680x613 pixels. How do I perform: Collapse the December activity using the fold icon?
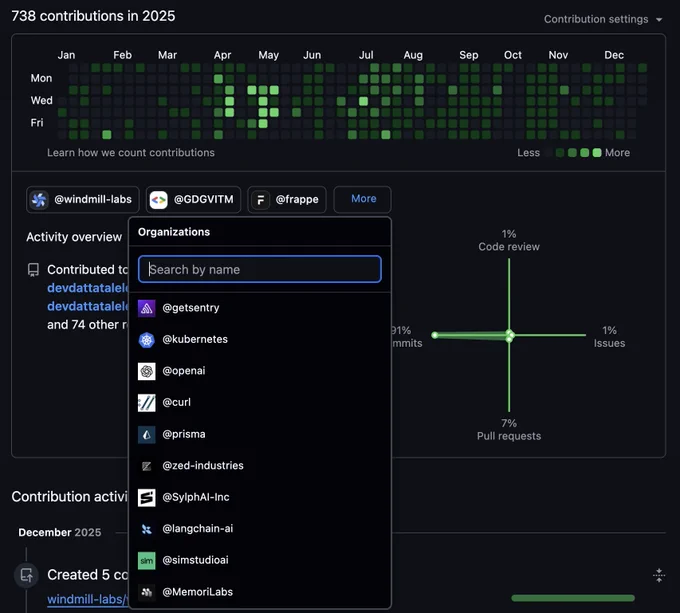(659, 575)
